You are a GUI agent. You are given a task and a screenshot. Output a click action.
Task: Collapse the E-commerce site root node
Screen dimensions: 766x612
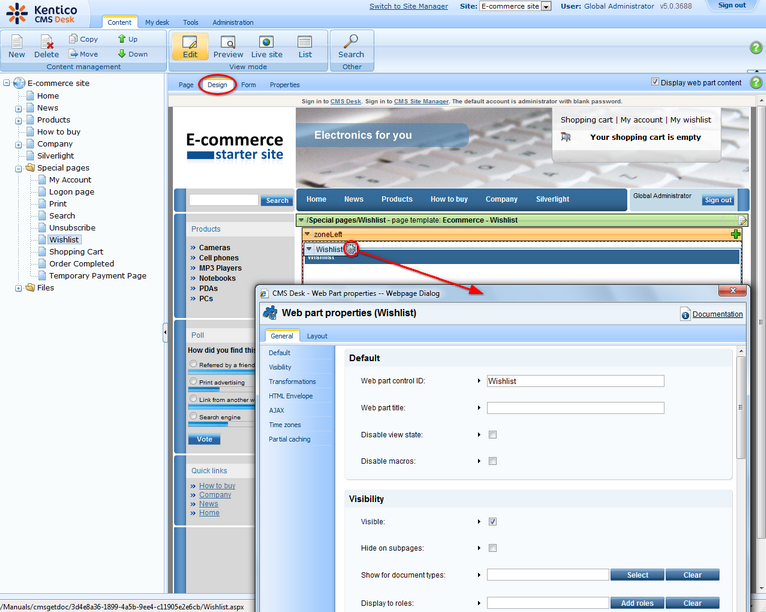(x=6, y=83)
